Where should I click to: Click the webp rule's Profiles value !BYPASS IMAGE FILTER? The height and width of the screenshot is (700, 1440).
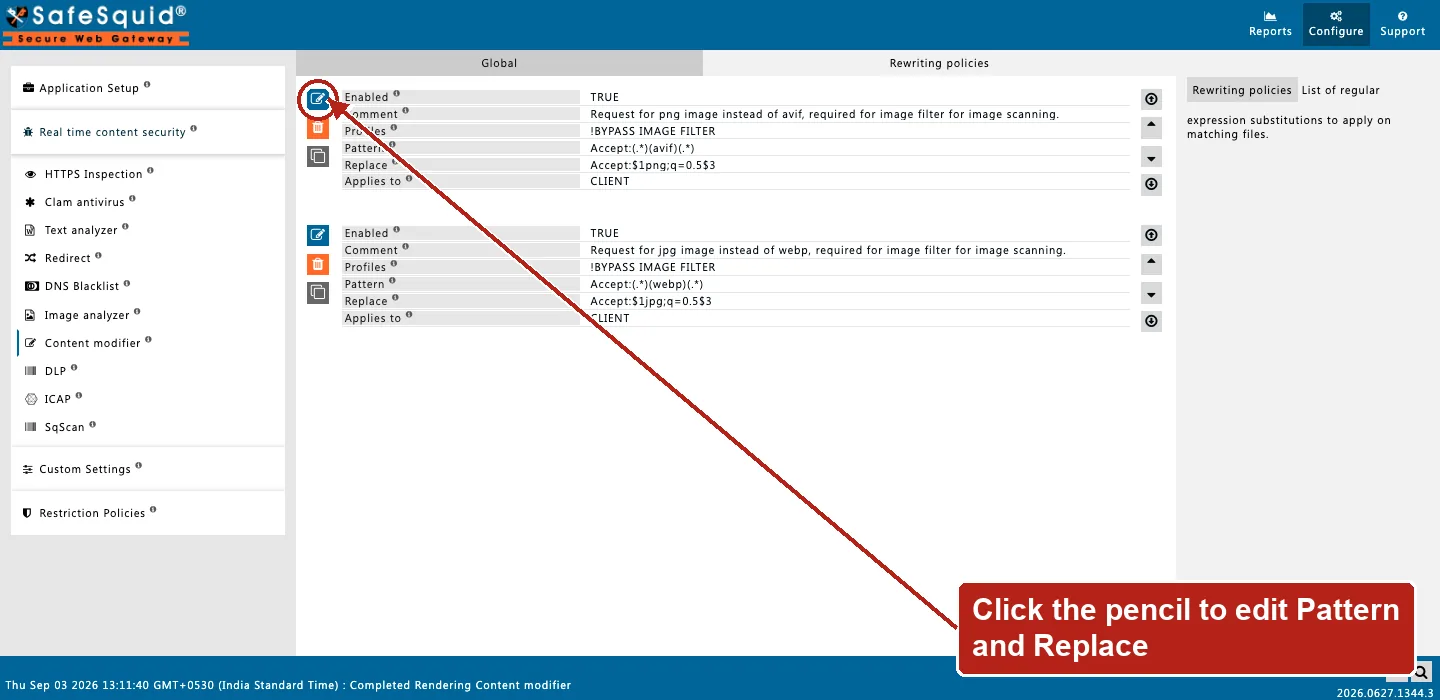pos(653,267)
